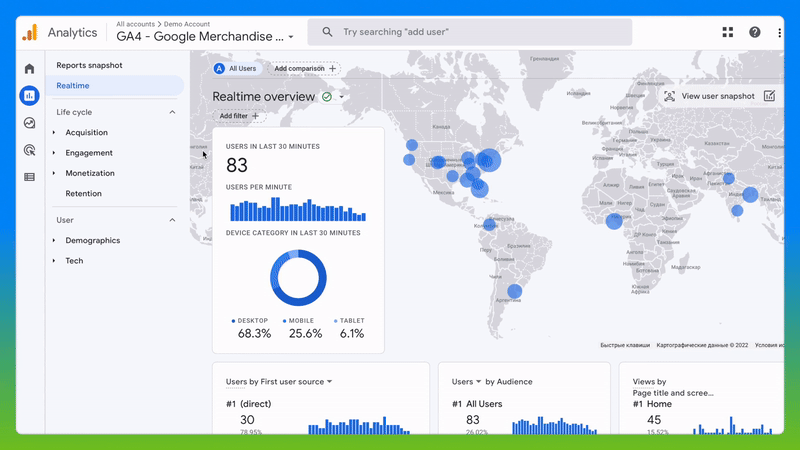Click the Add filter button
Viewport: 800px width, 450px height.
pyautogui.click(x=239, y=116)
